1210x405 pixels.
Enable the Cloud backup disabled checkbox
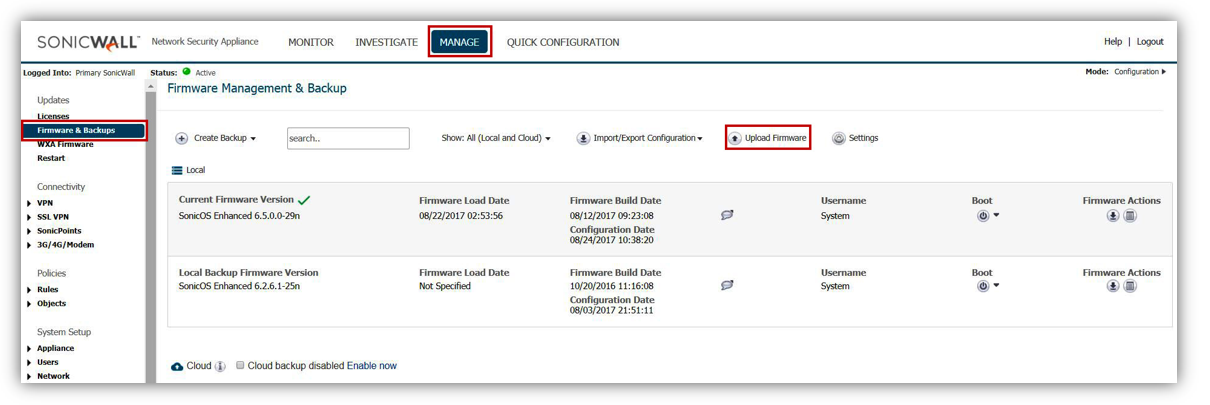tap(240, 366)
